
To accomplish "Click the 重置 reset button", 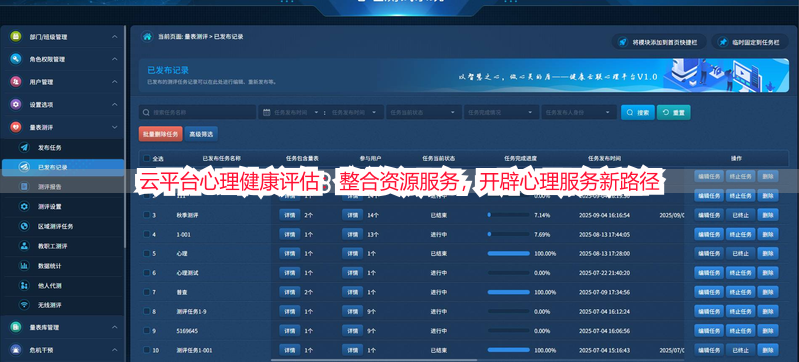I will (674, 113).
